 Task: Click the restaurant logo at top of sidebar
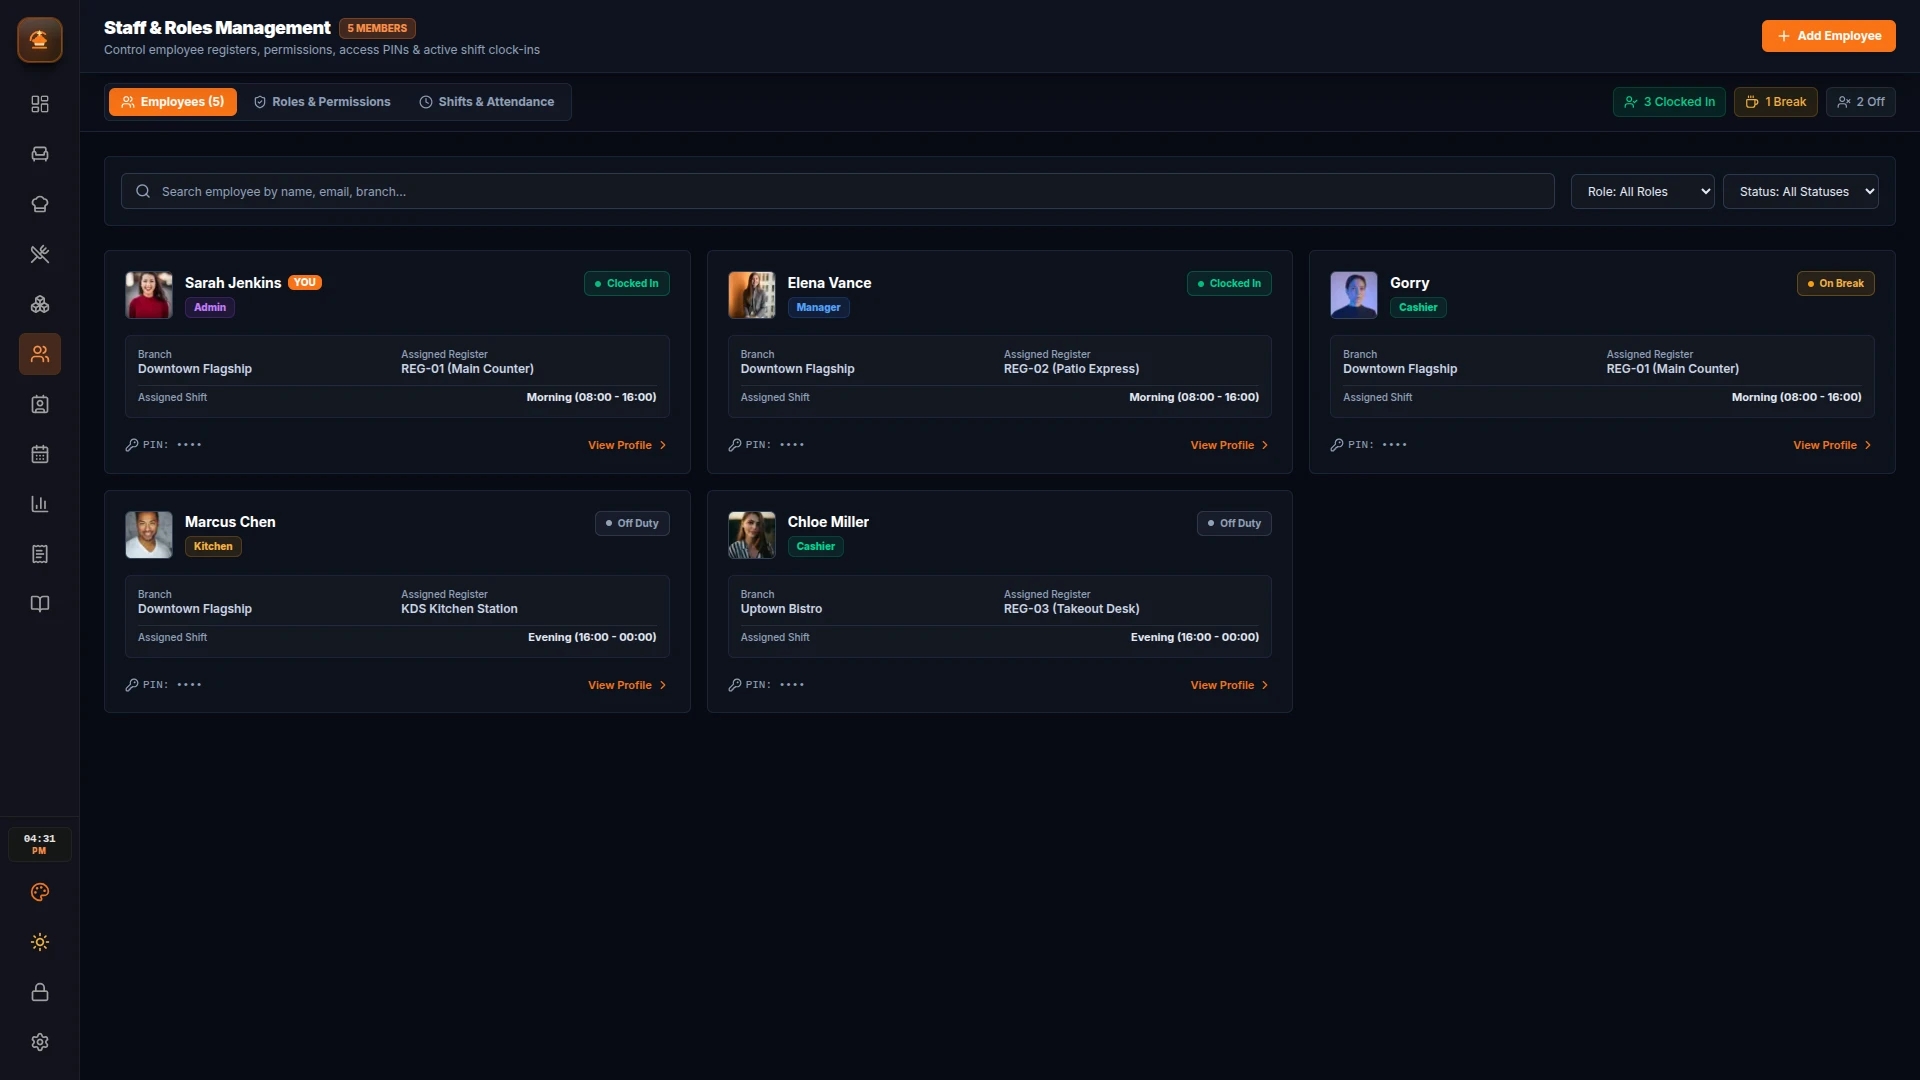[40, 40]
